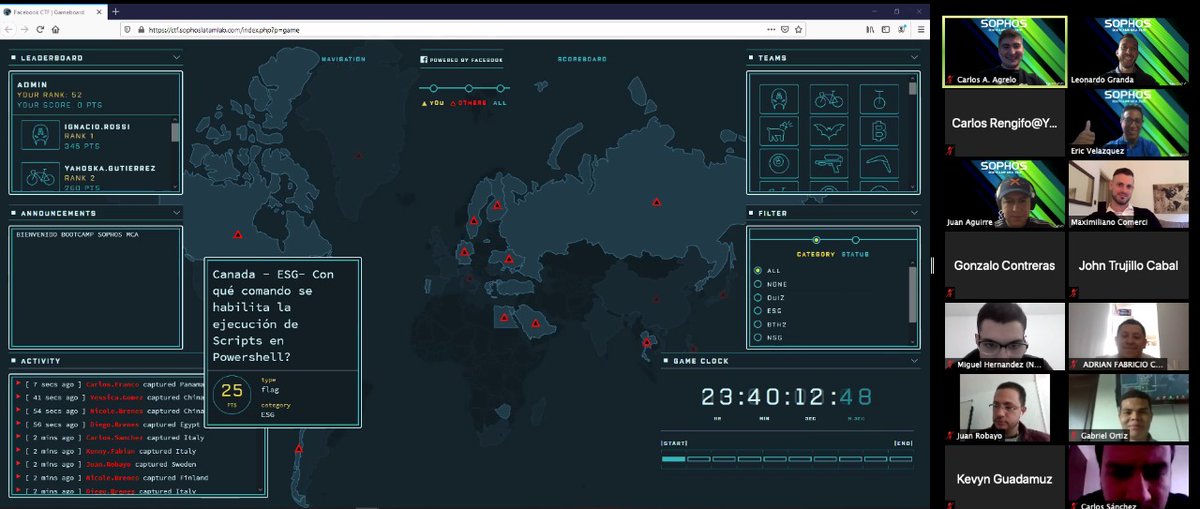The height and width of the screenshot is (509, 1200).
Task: Open the Scoreboard menu
Action: coord(581,59)
